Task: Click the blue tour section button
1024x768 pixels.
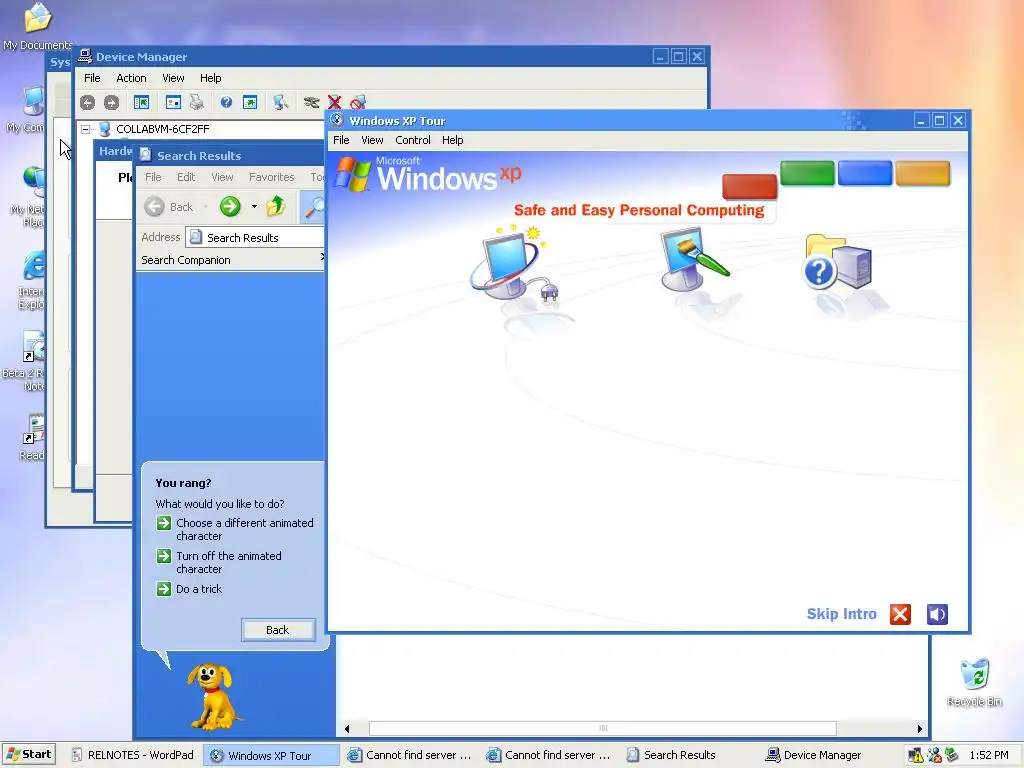Action: 865,173
